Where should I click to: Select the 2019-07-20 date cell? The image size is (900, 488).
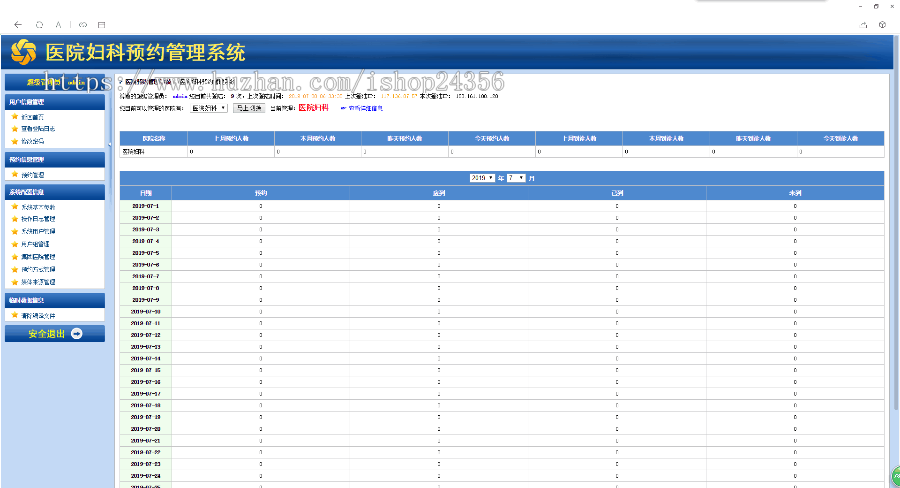click(146, 429)
